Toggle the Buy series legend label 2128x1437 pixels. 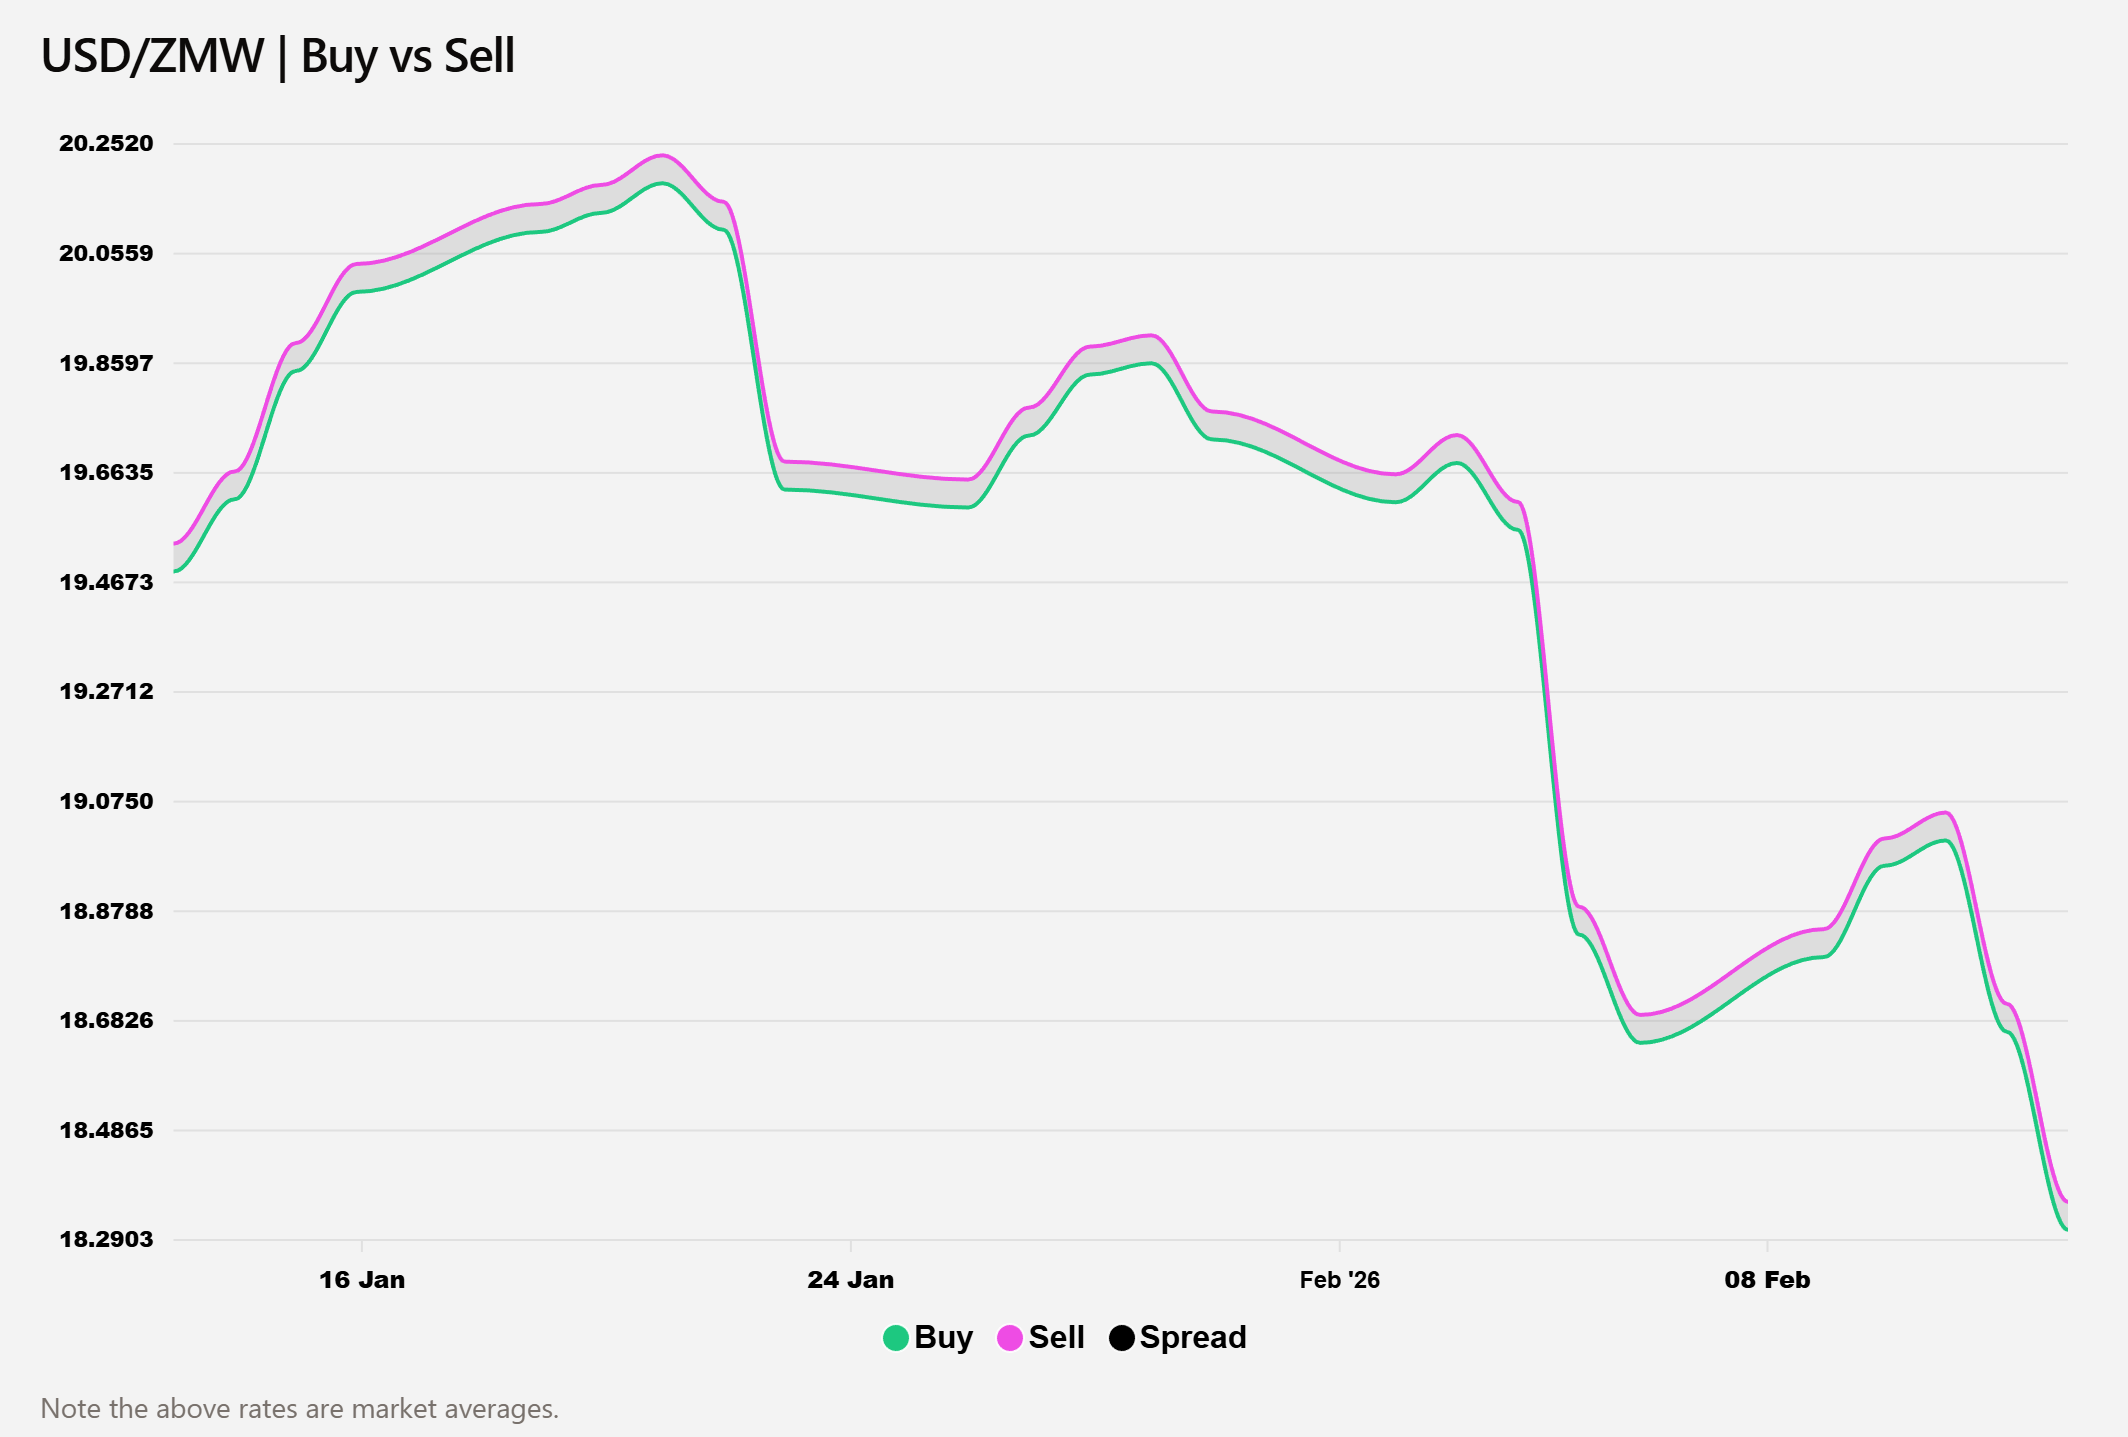click(x=943, y=1338)
